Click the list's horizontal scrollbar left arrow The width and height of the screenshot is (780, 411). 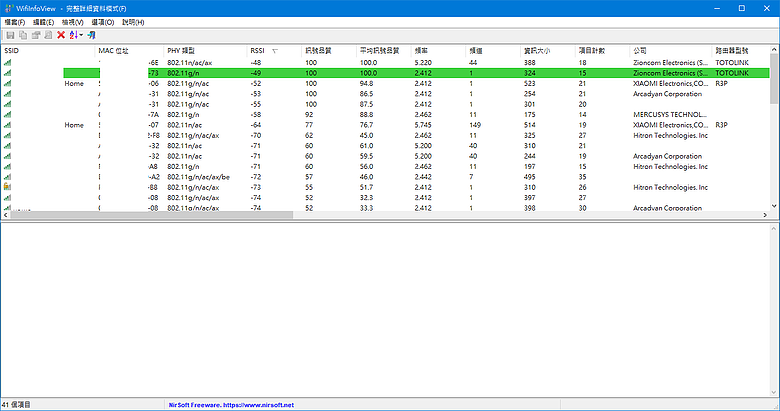click(5, 215)
